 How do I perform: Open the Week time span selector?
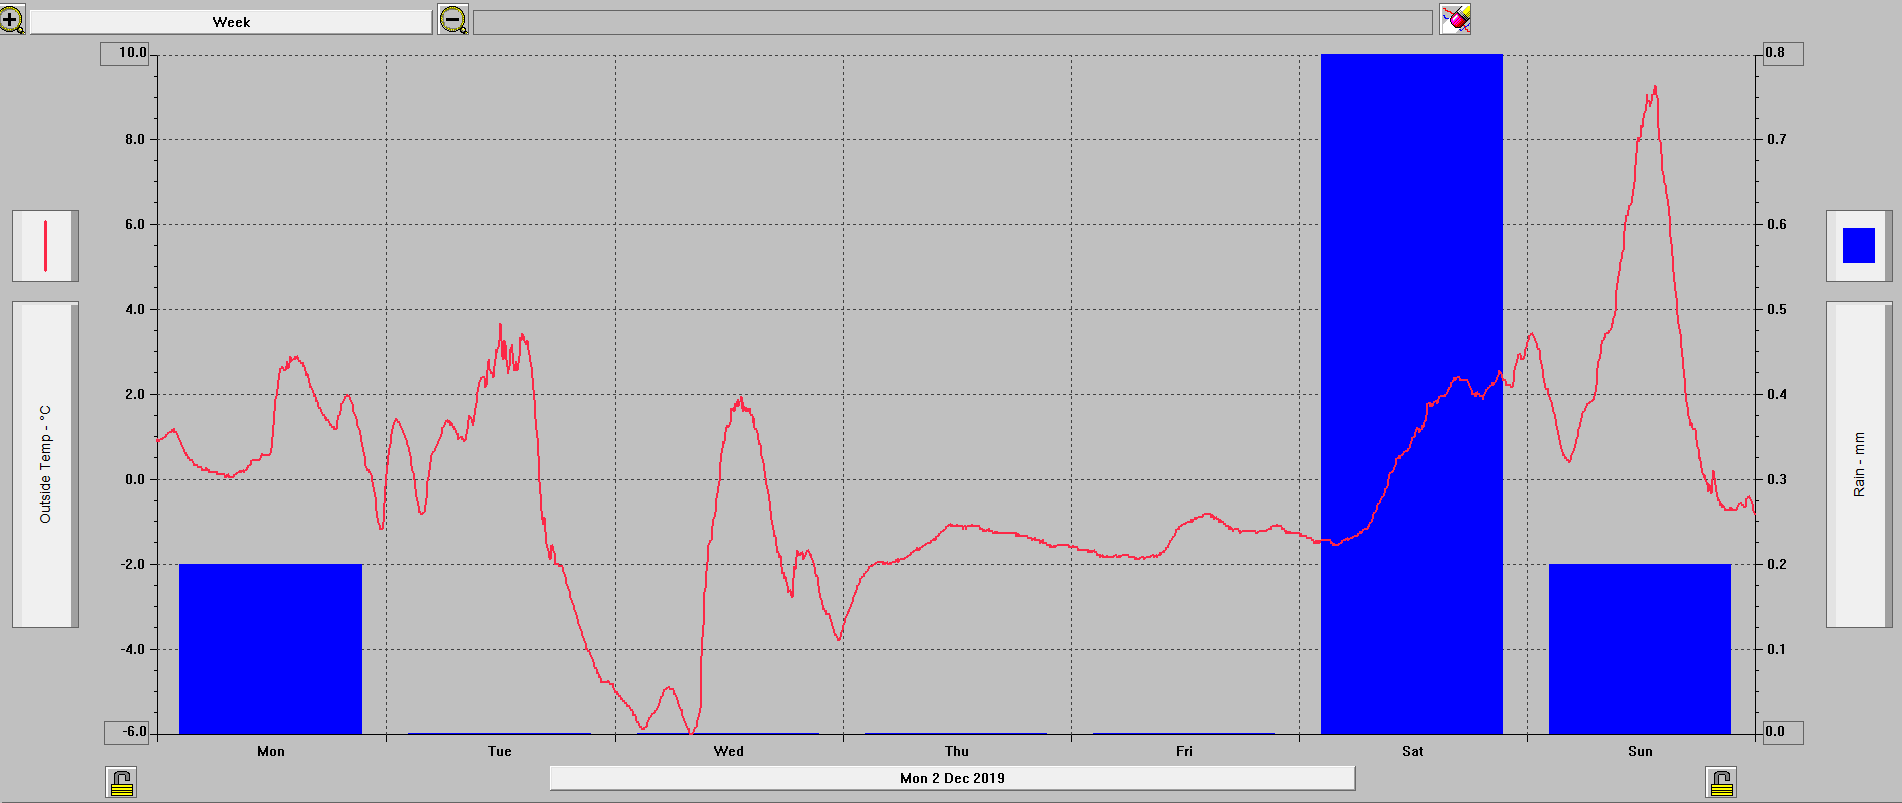(x=231, y=22)
